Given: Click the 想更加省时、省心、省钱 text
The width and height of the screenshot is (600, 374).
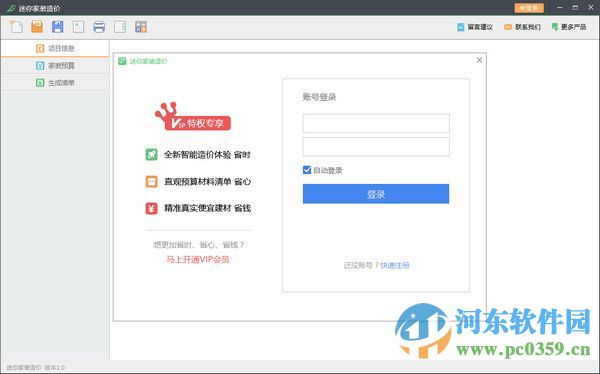Looking at the screenshot, I should pos(199,245).
